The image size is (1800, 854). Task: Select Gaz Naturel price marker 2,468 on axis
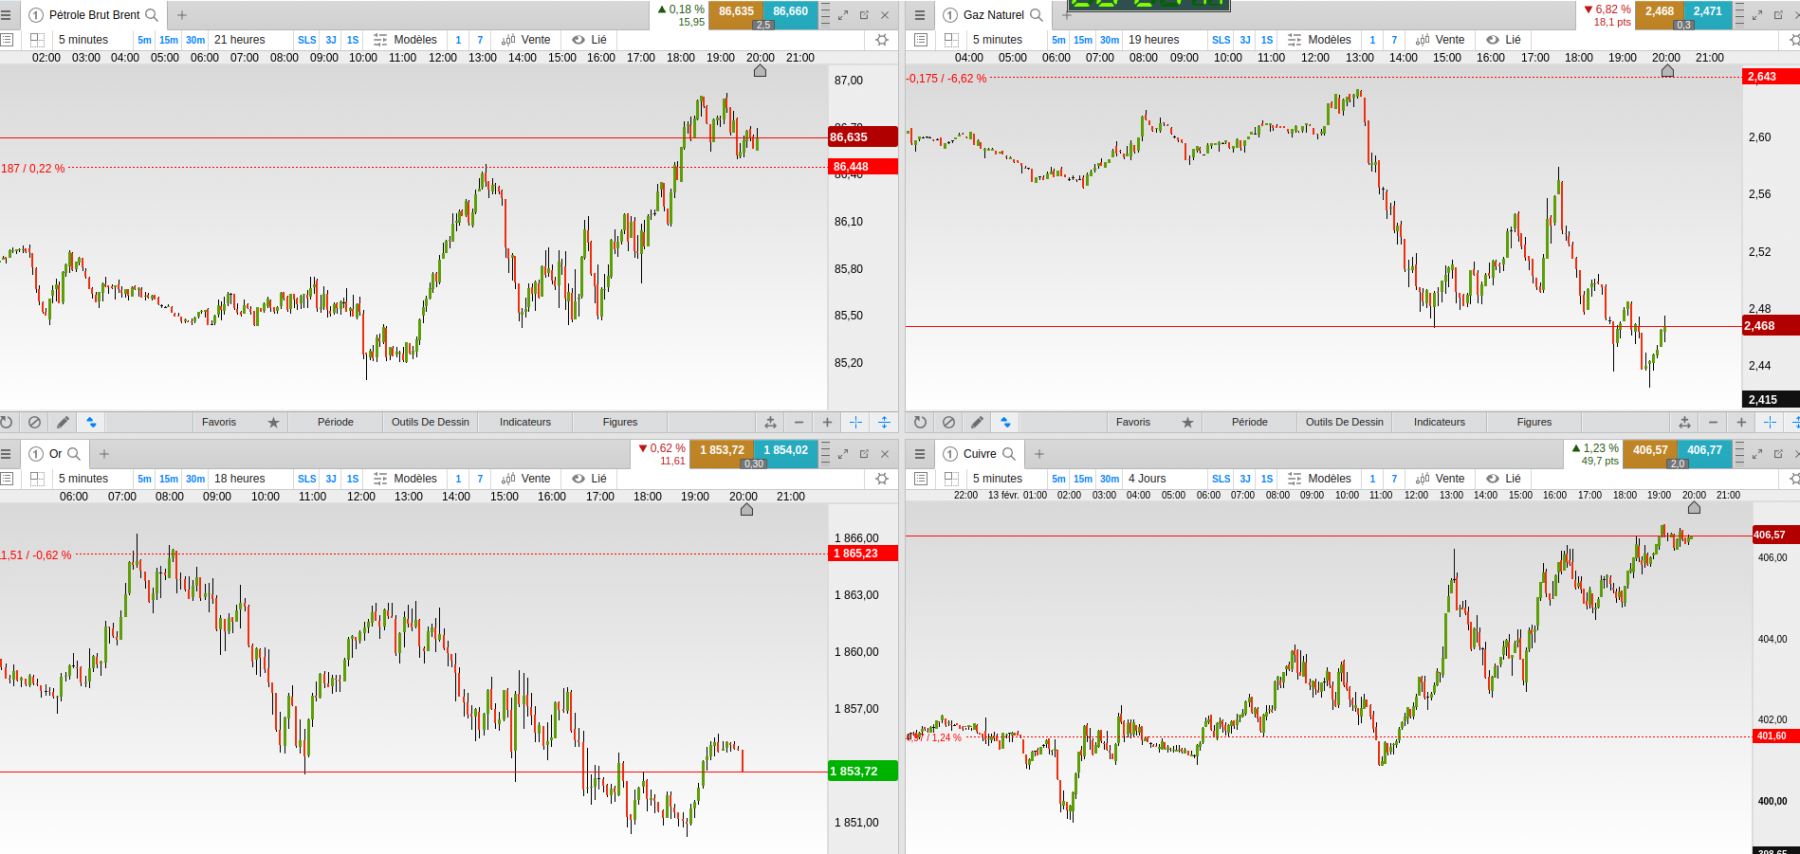(x=1770, y=326)
